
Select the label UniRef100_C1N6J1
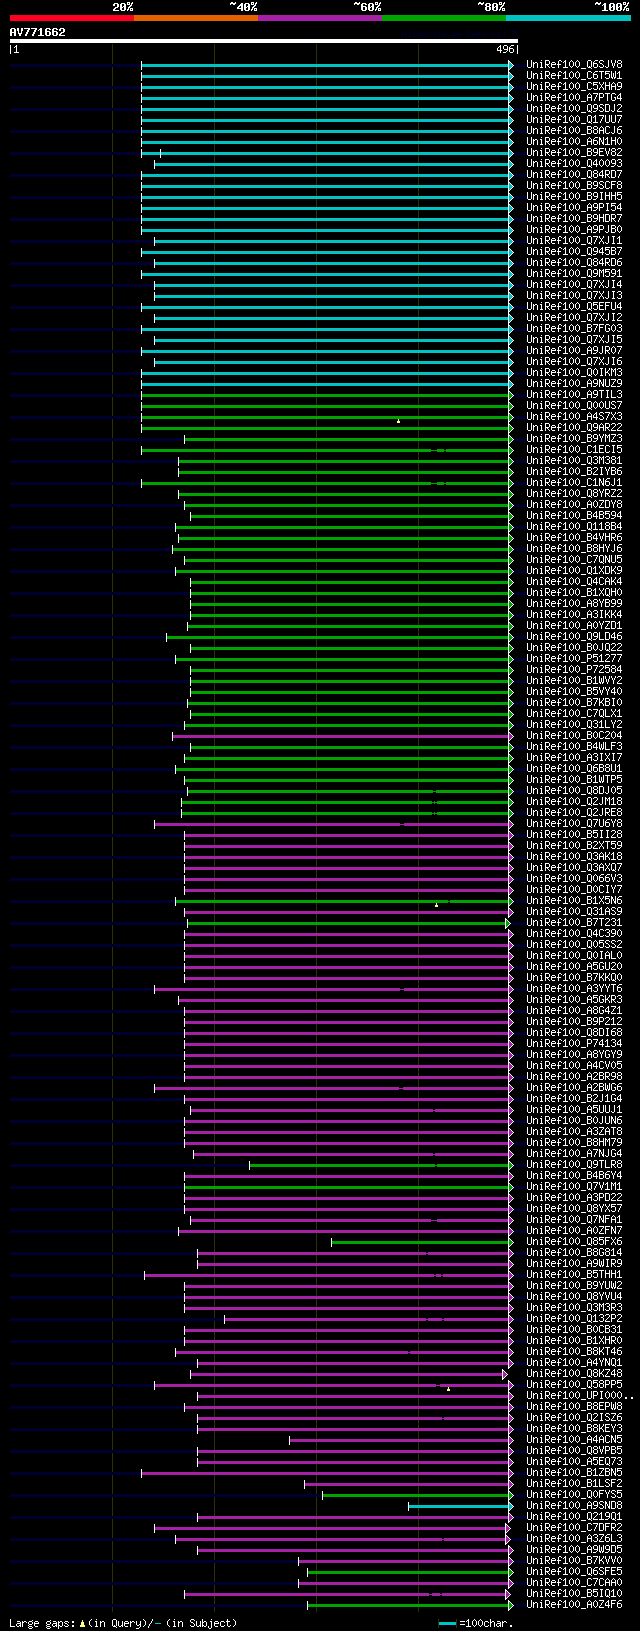[x=574, y=482]
